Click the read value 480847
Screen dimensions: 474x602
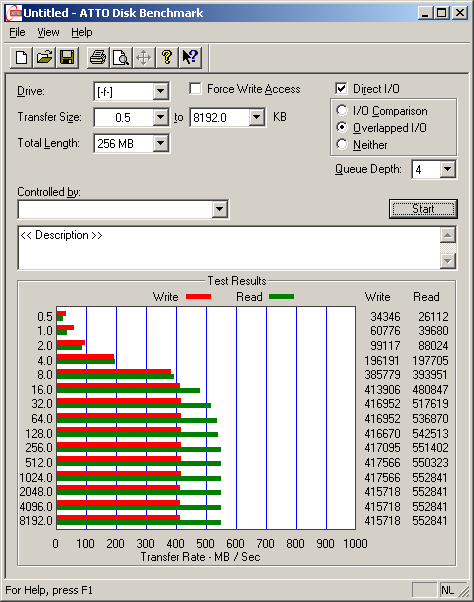click(430, 390)
